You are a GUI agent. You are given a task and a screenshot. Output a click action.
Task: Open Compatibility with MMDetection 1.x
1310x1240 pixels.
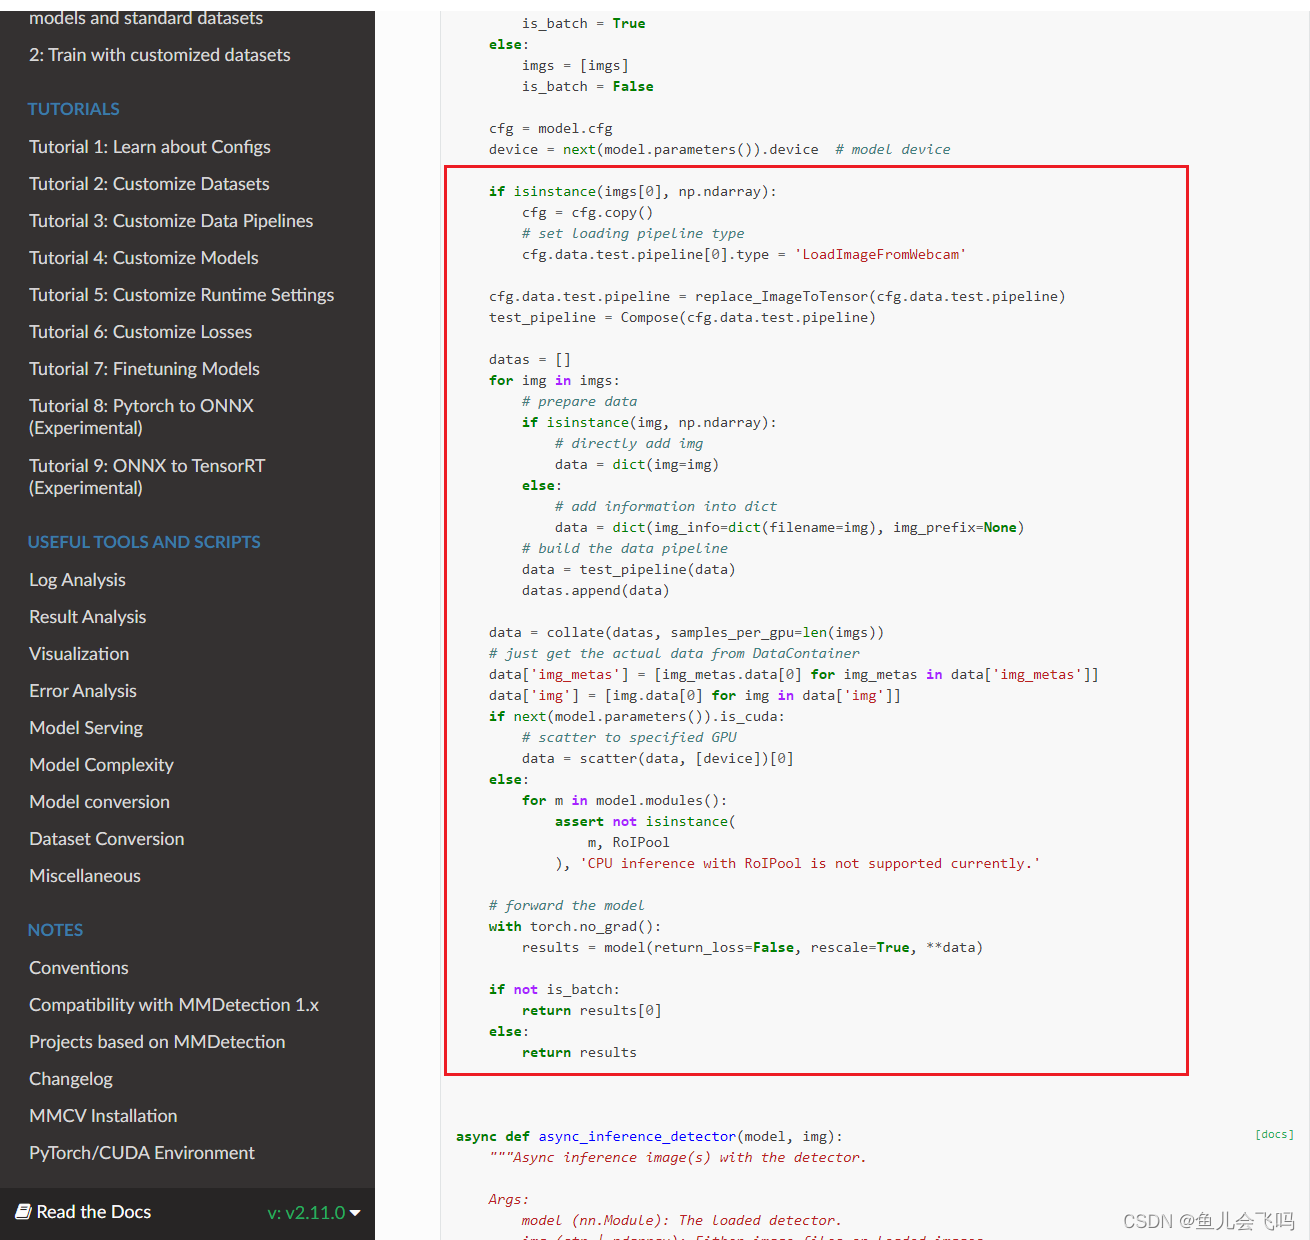pos(173,1004)
